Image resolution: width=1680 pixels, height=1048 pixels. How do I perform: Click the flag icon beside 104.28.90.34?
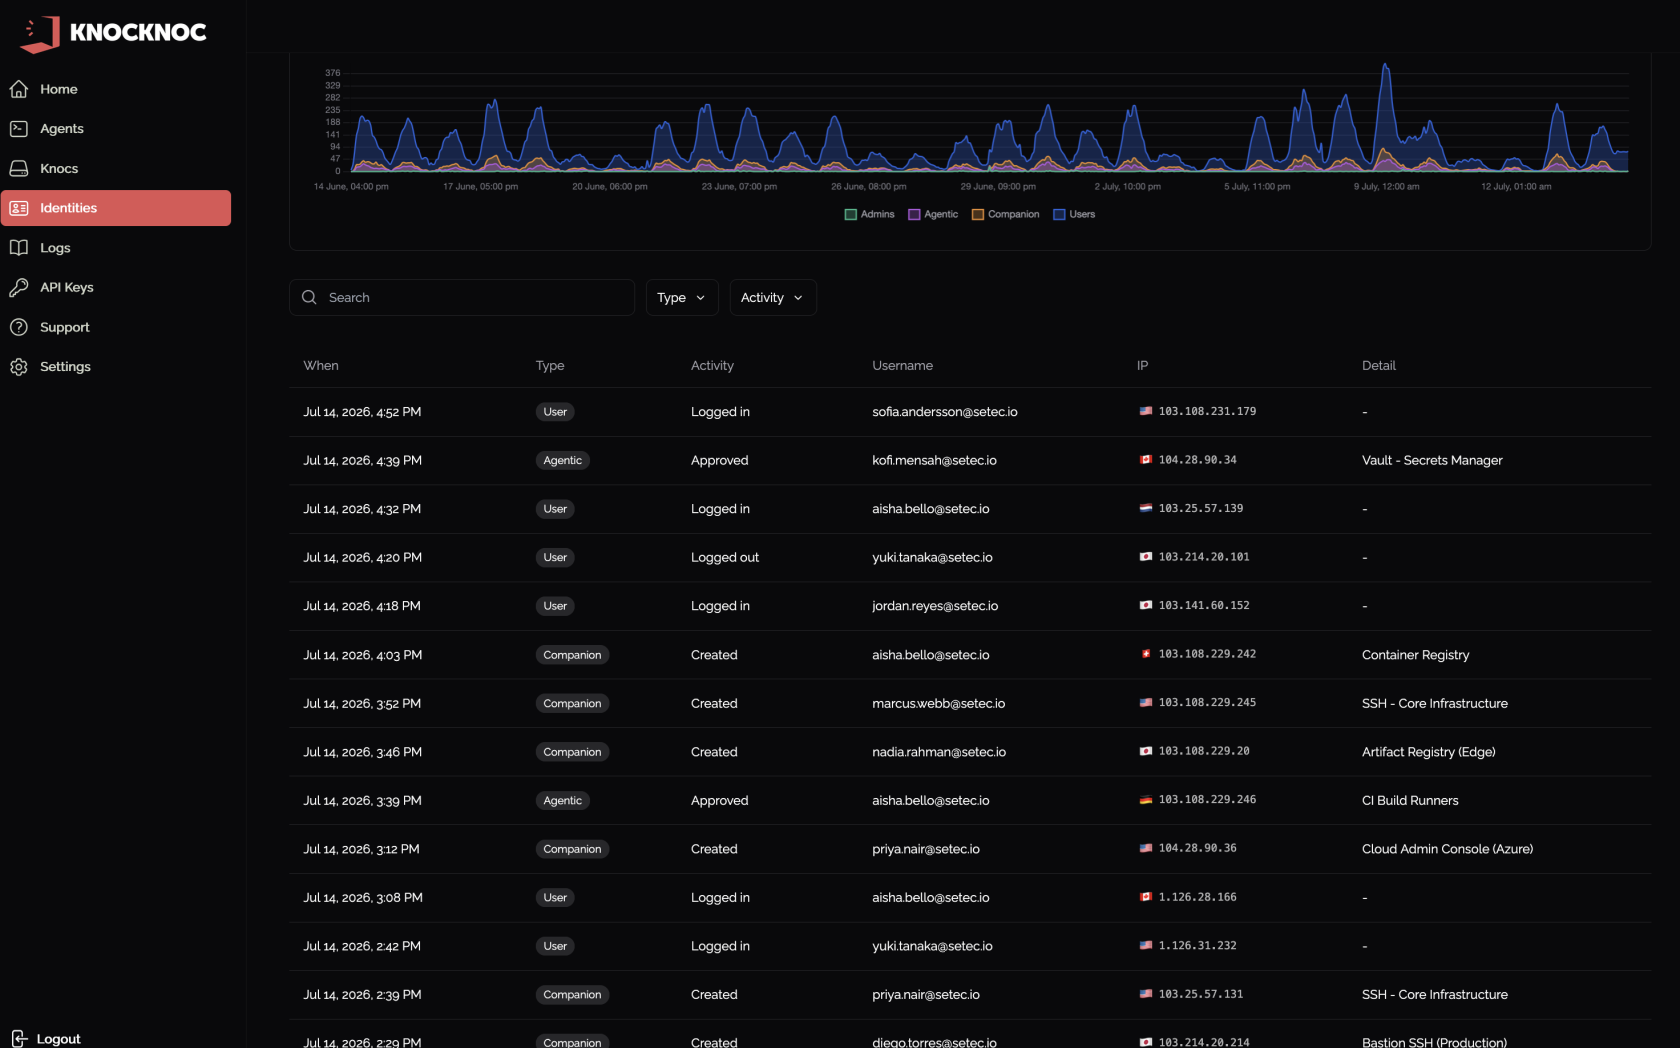[1146, 460]
